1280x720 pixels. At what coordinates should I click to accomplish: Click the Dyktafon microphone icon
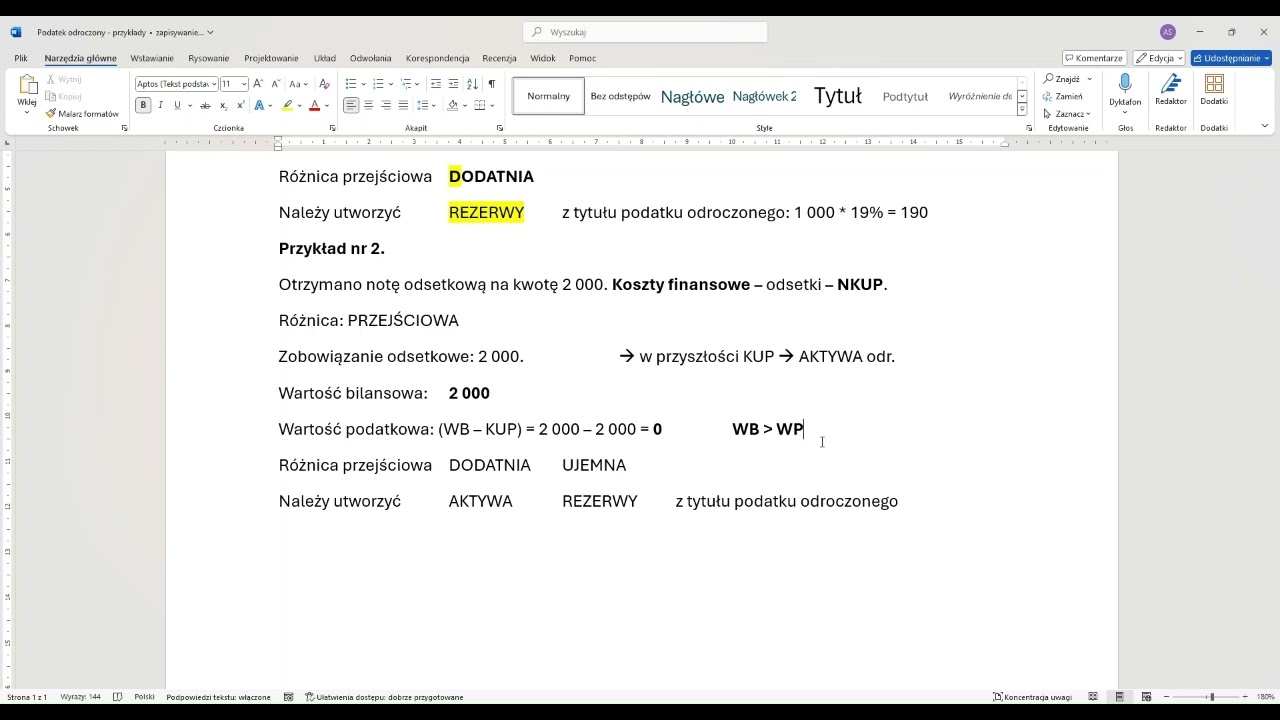tap(1125, 84)
